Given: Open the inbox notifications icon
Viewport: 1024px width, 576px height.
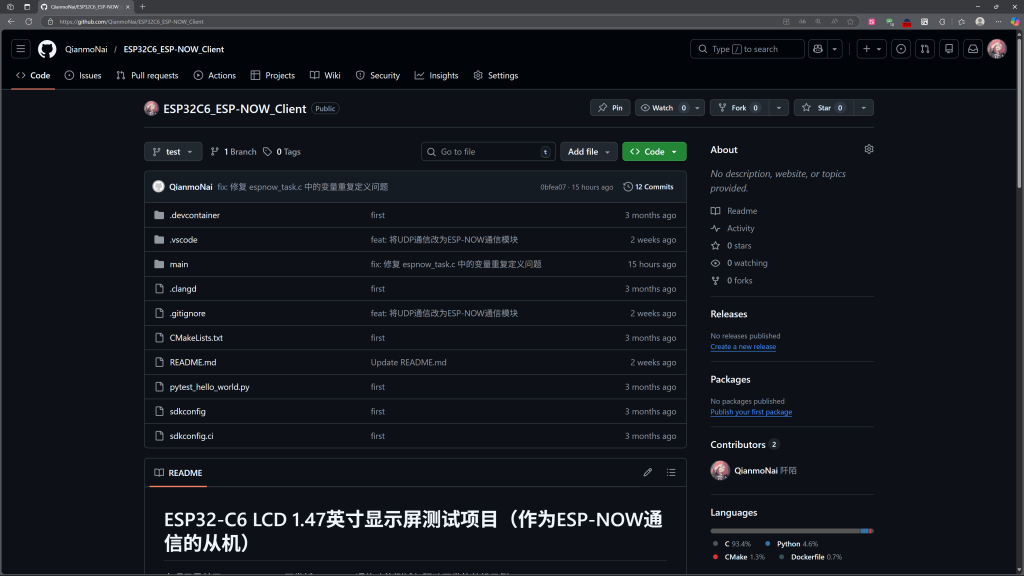Looking at the screenshot, I should pyautogui.click(x=972, y=49).
